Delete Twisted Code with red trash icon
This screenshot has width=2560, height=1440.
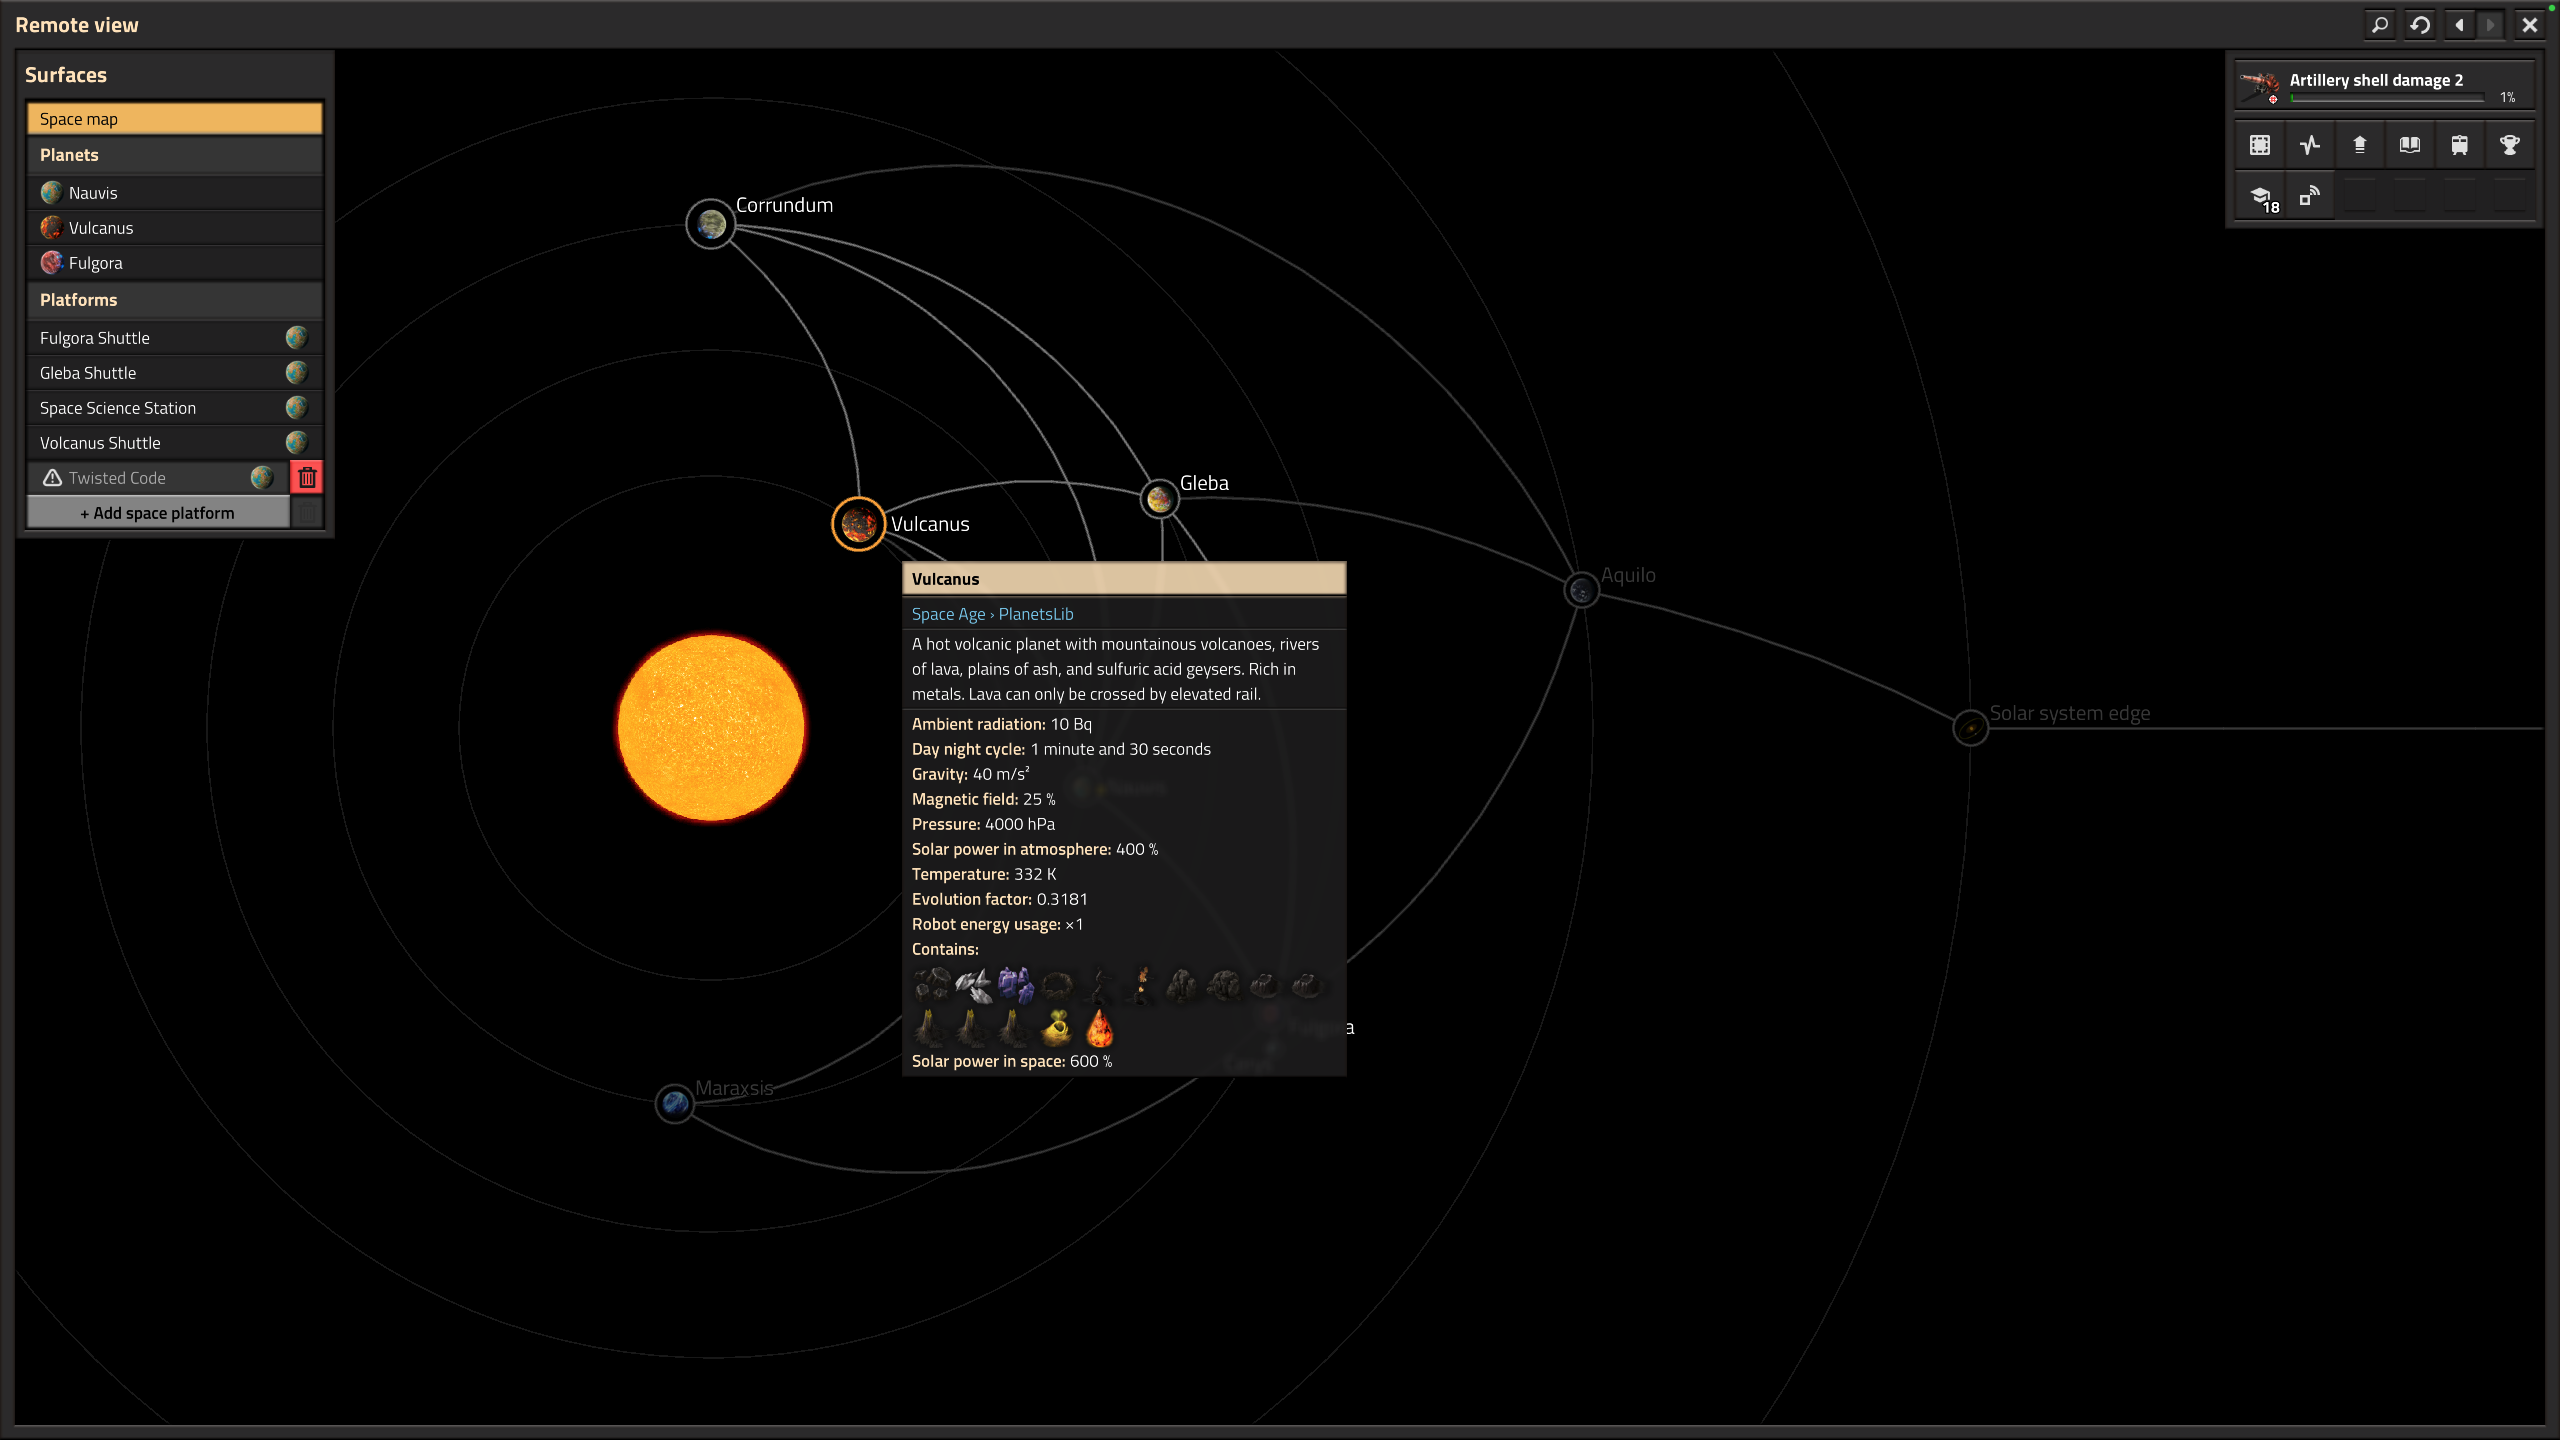tap(307, 478)
